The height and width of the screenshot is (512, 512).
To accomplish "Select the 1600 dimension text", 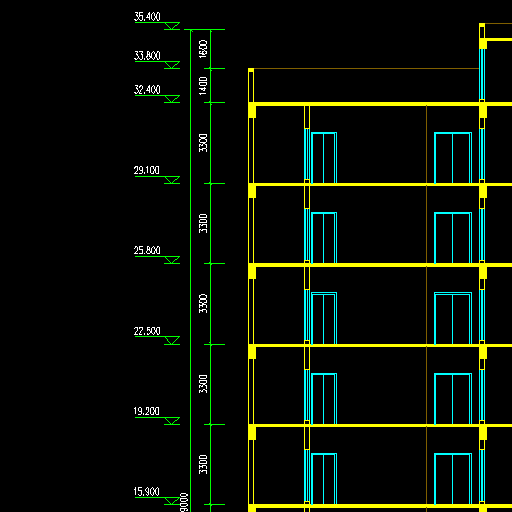I will 203,49.
